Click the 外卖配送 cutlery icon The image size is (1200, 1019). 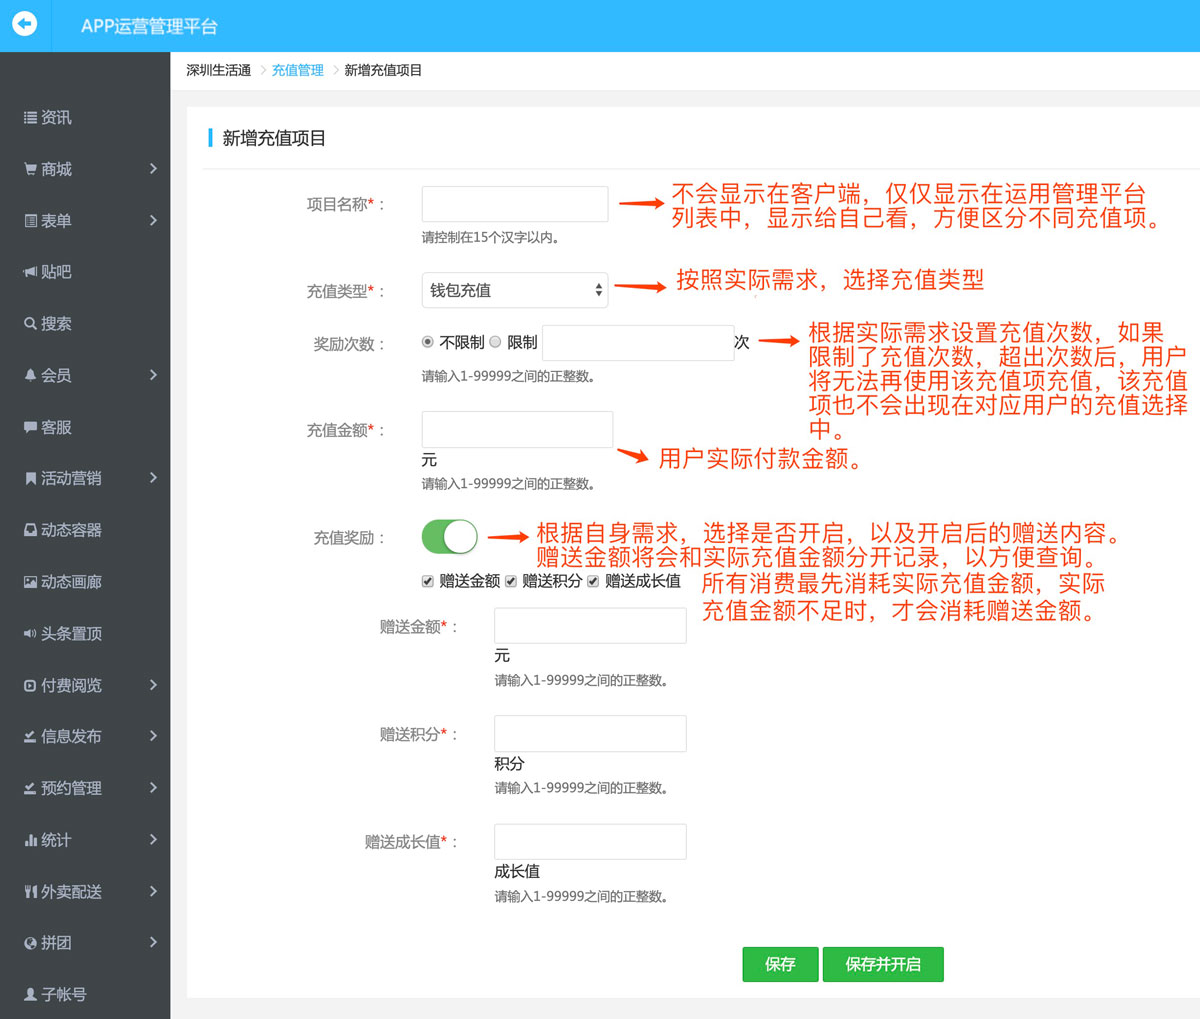30,891
